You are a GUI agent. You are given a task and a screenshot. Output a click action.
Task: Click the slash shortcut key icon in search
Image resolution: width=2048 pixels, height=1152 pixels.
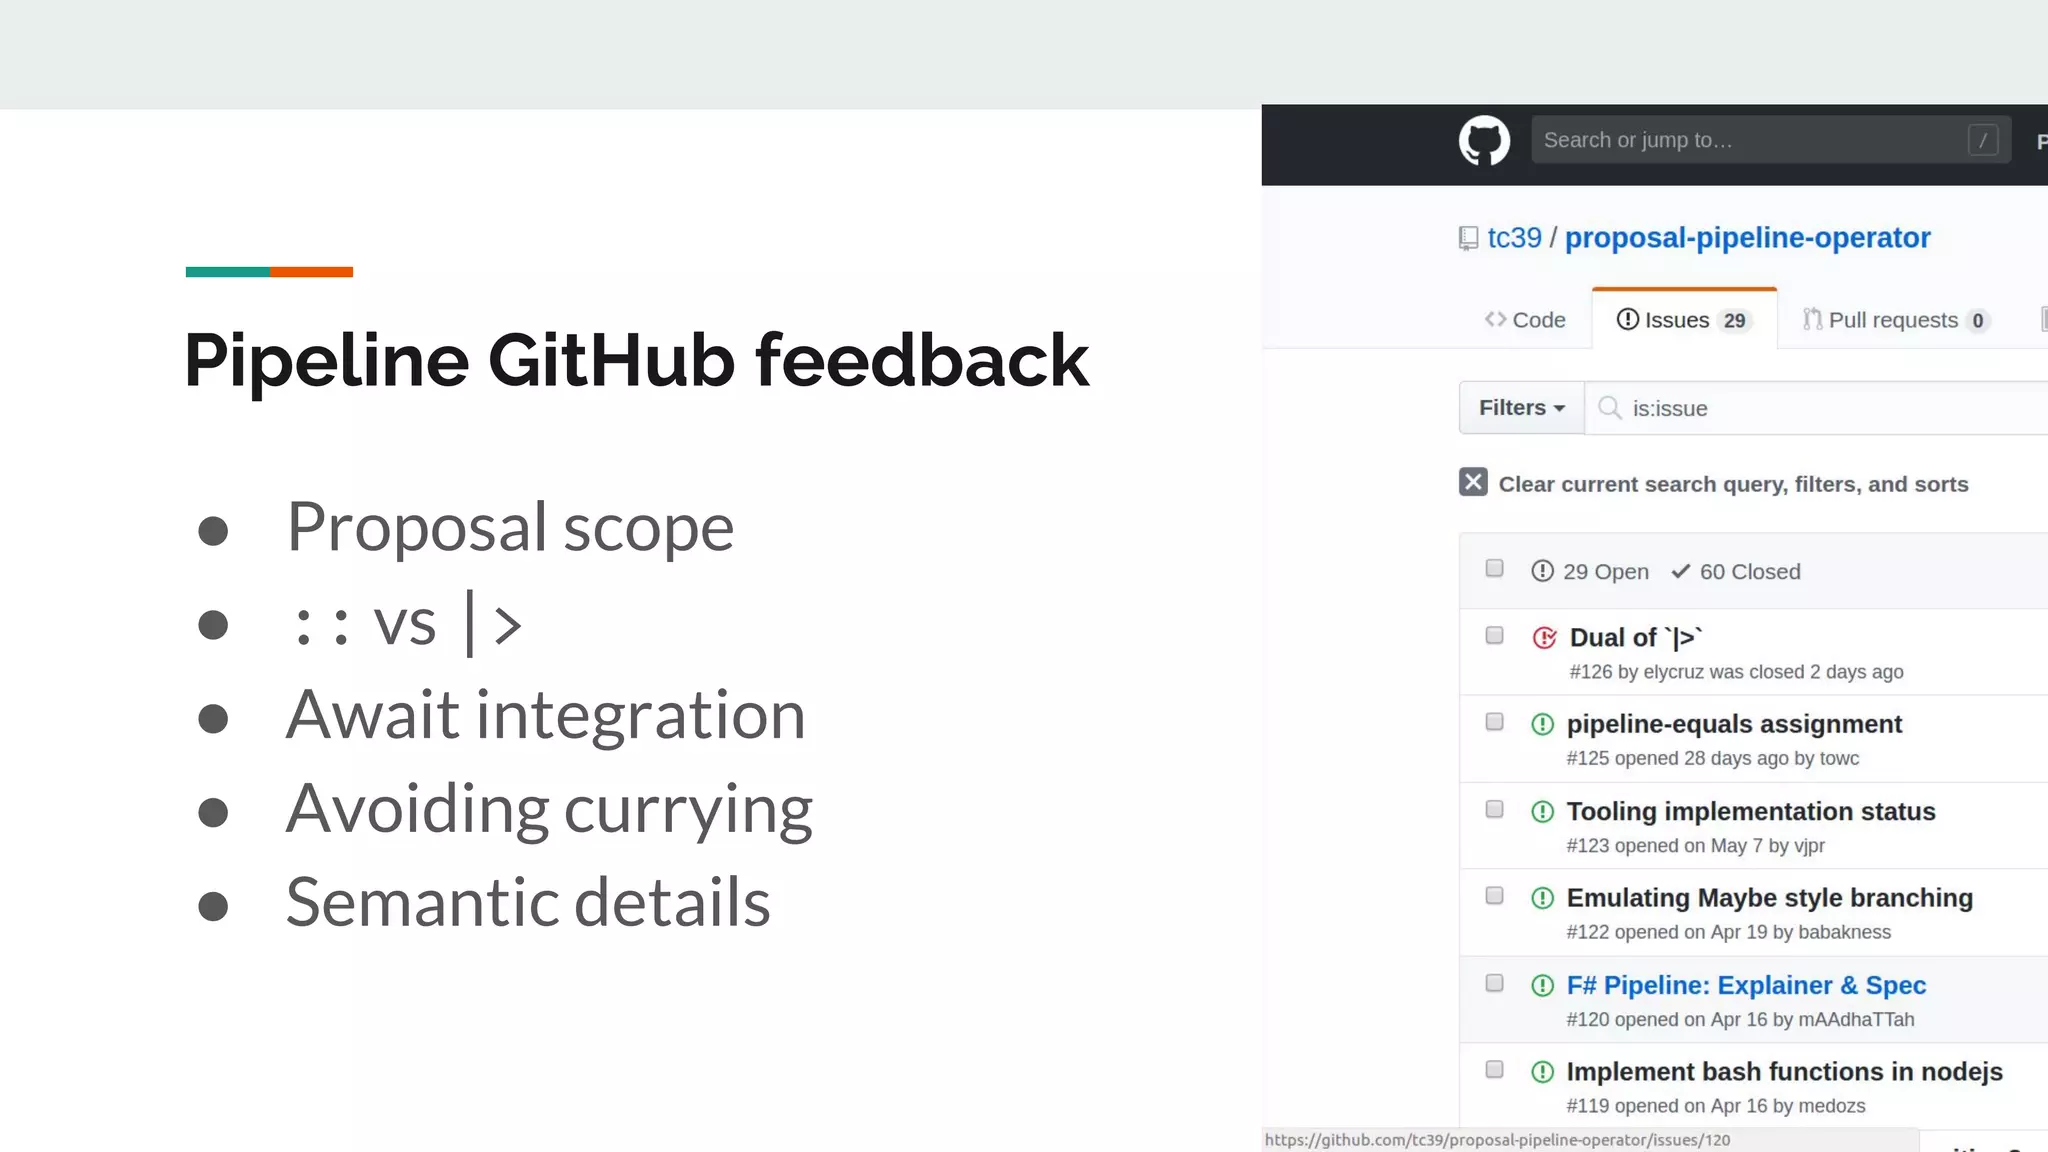(1983, 140)
